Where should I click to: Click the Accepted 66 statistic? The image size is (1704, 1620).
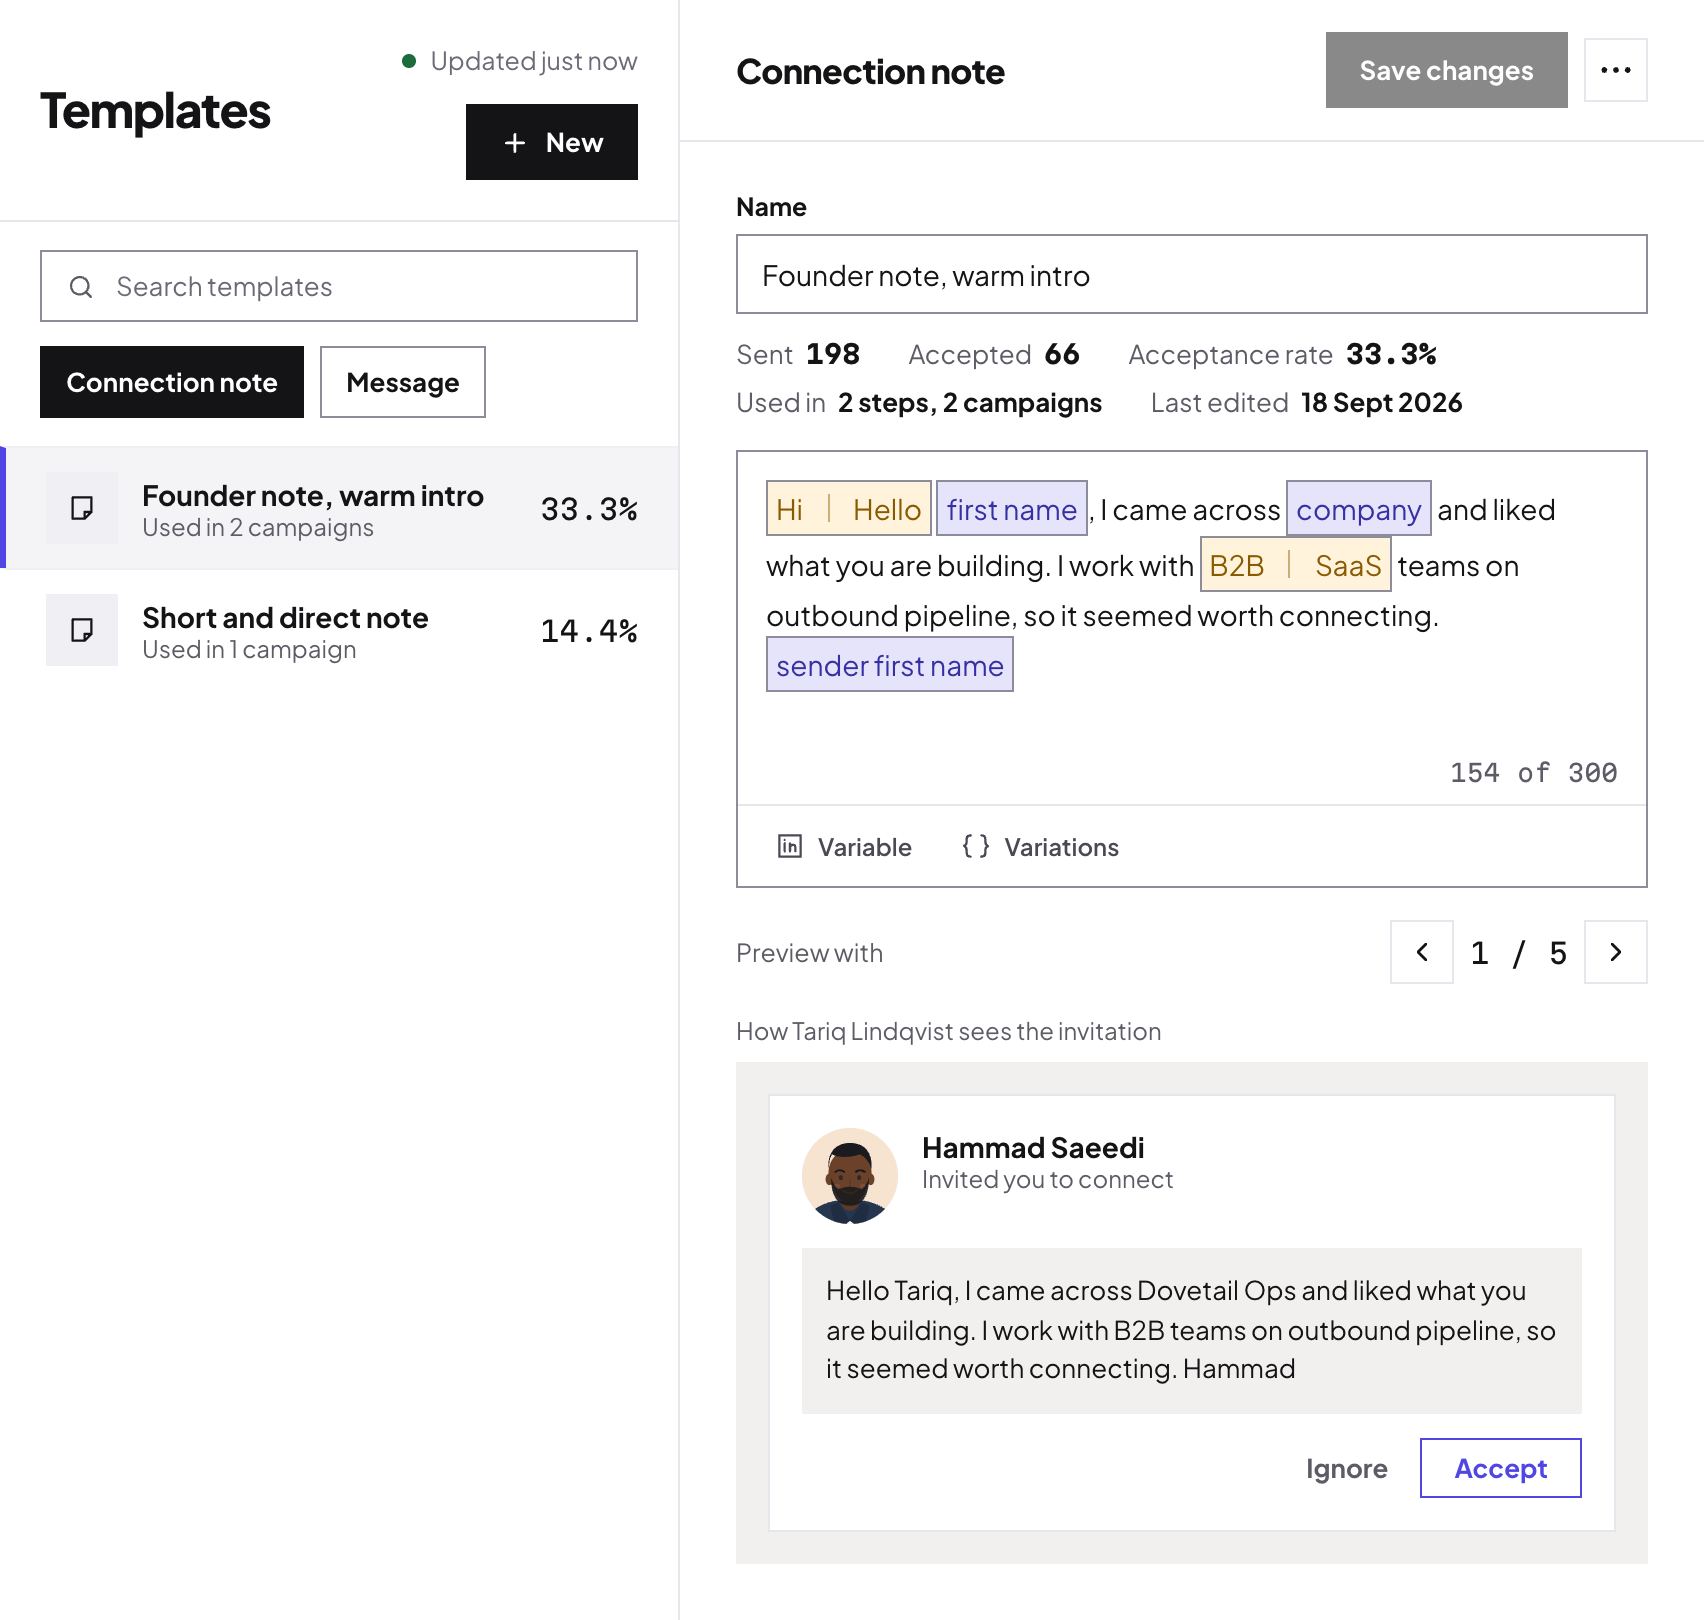coord(994,354)
